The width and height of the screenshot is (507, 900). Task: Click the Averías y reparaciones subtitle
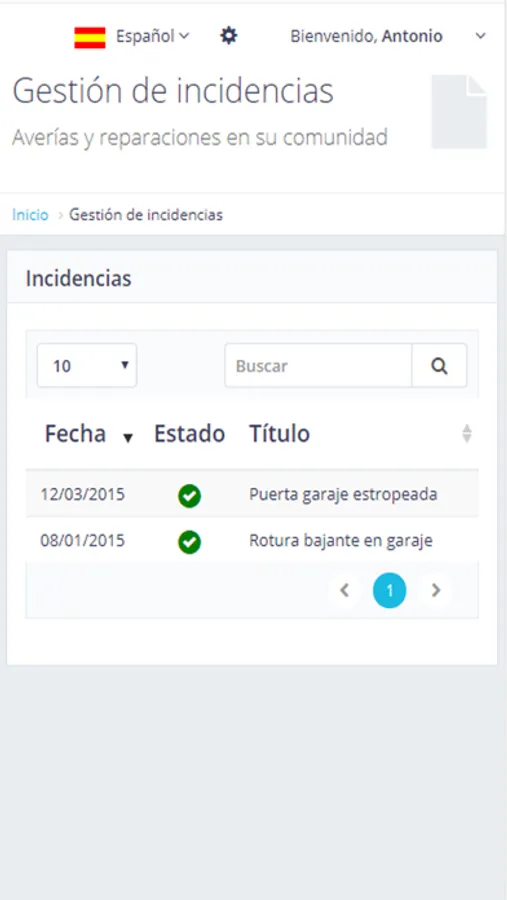point(200,138)
